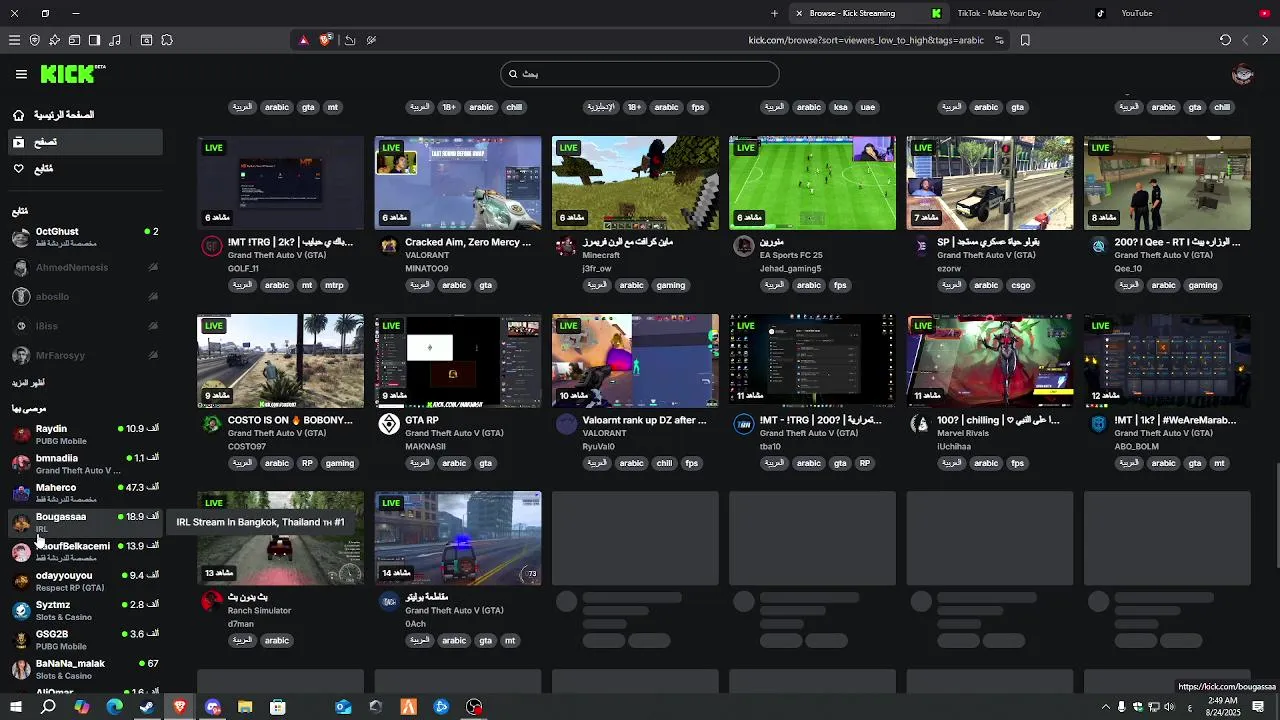Click Windows Start button
The width and height of the screenshot is (1280, 720).
click(x=16, y=707)
